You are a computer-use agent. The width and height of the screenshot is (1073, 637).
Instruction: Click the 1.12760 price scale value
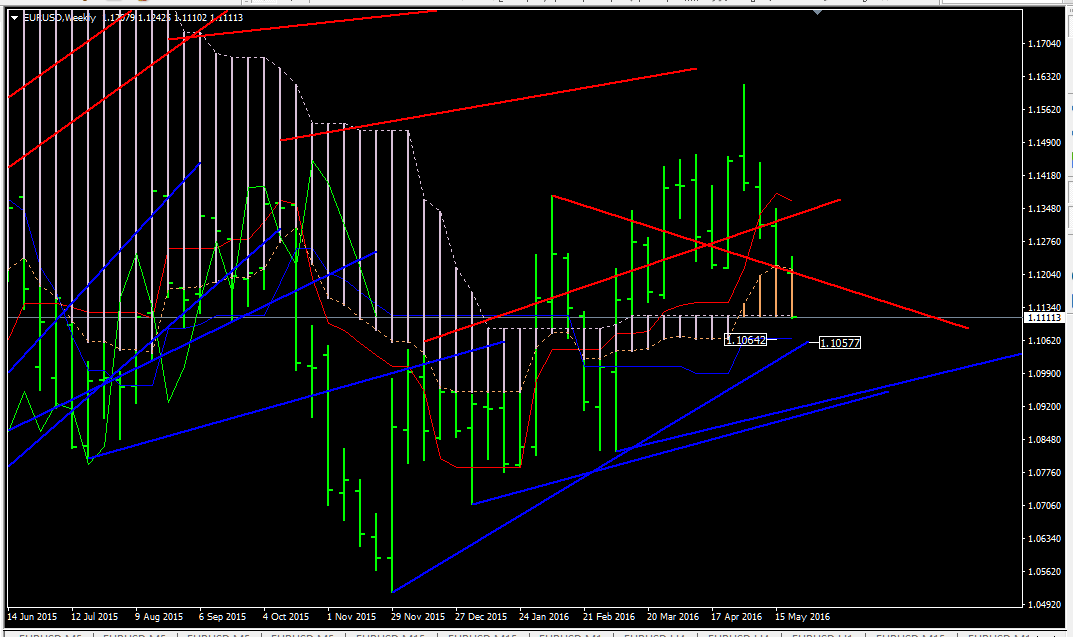(x=1044, y=242)
